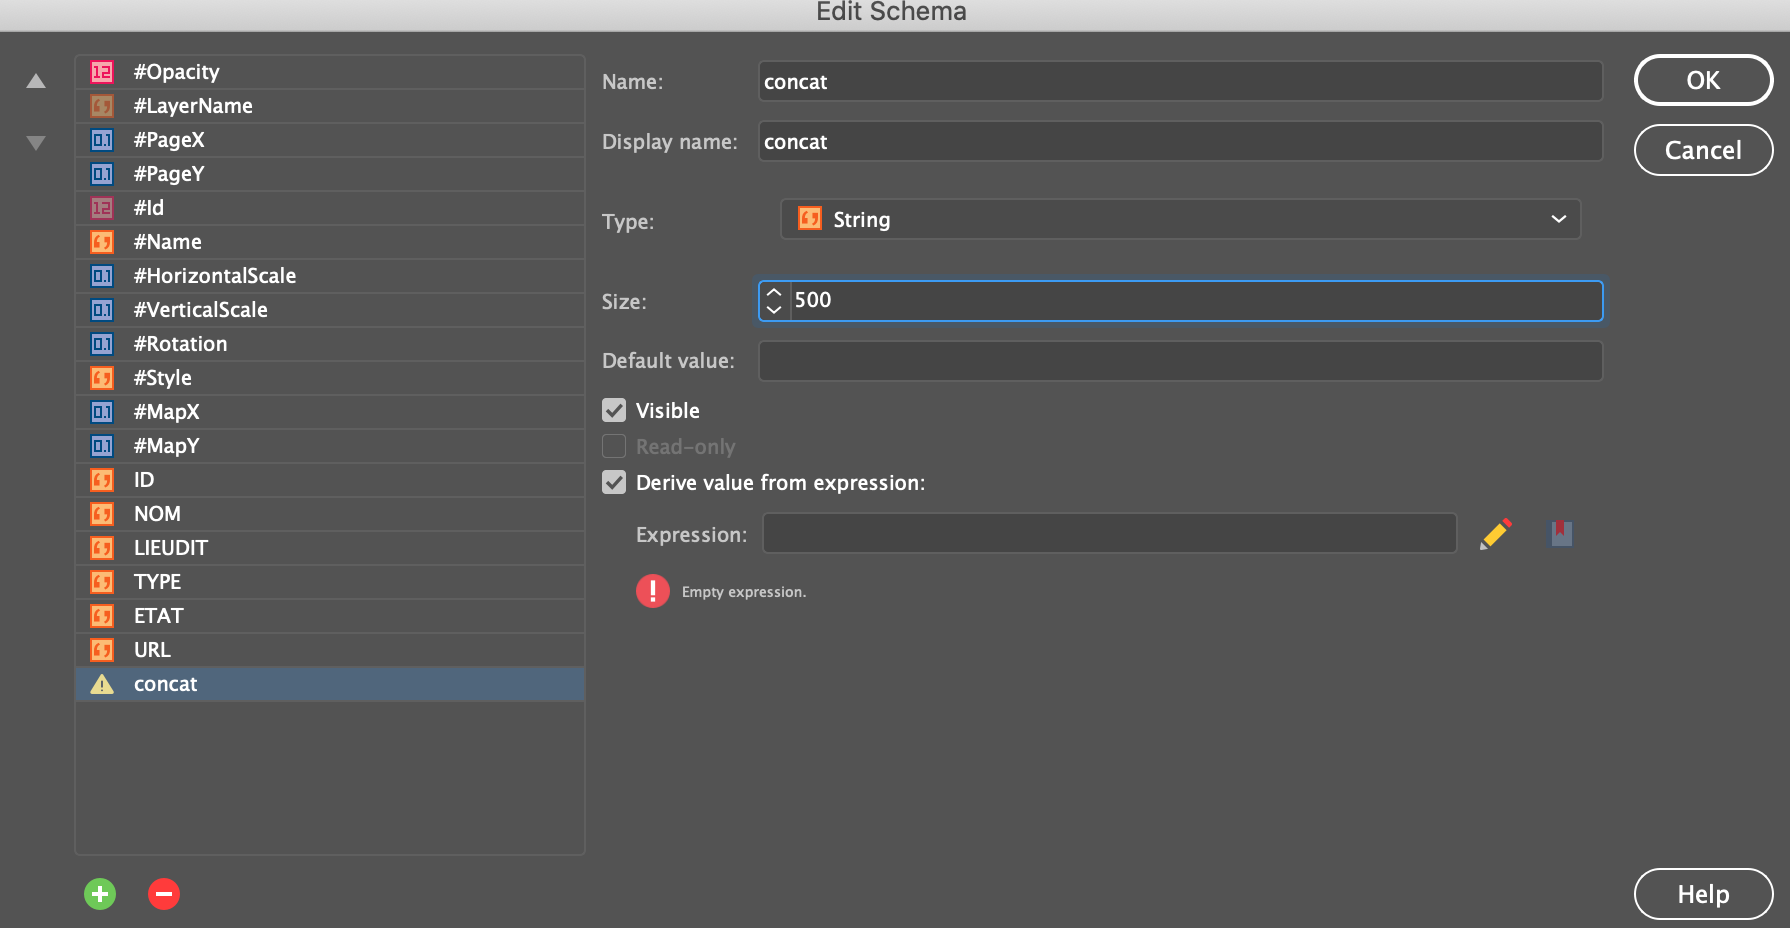The width and height of the screenshot is (1790, 928).
Task: Select the LIEUDIT attribute row
Action: (171, 548)
